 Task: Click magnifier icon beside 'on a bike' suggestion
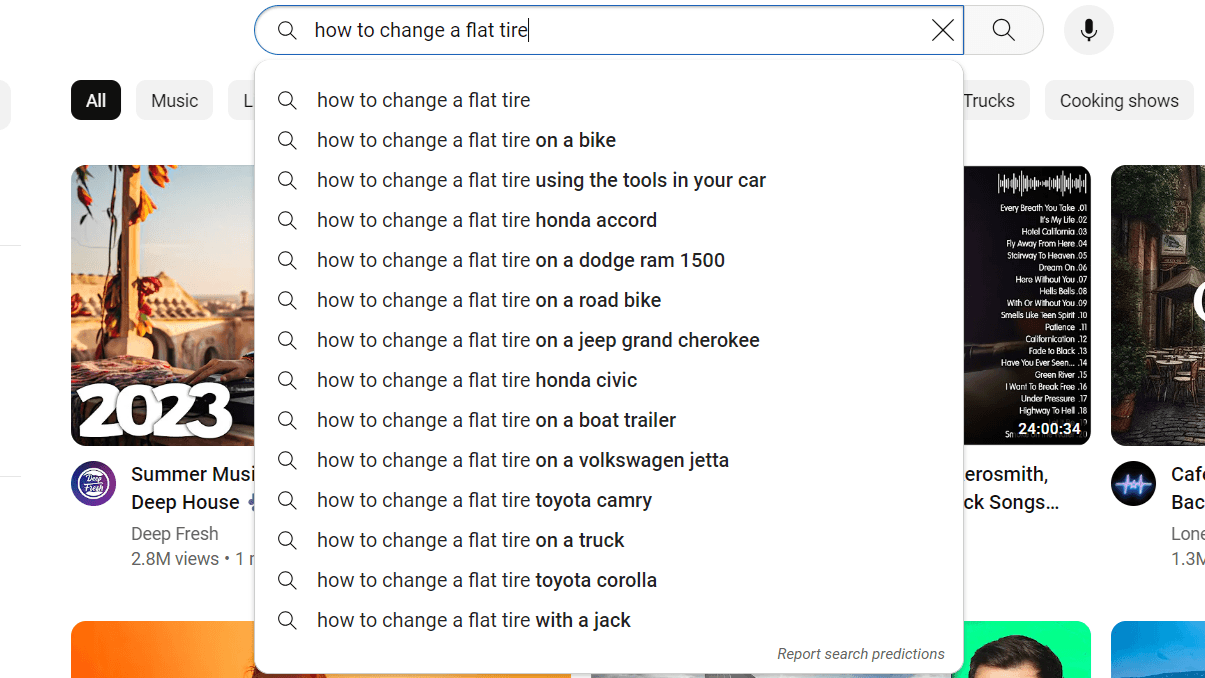(287, 140)
